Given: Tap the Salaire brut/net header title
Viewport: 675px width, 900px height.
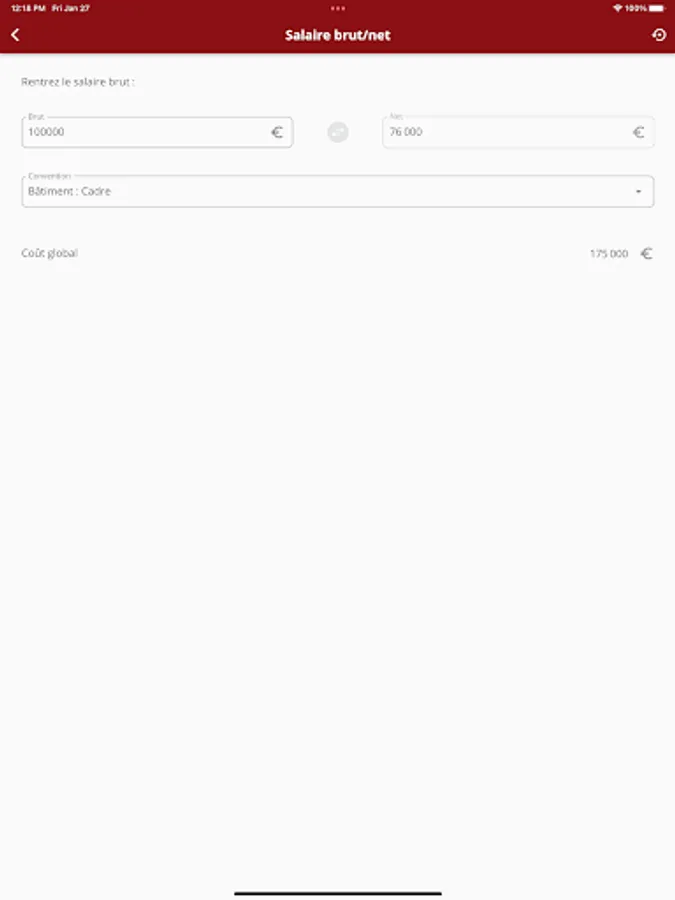Looking at the screenshot, I should click(338, 35).
